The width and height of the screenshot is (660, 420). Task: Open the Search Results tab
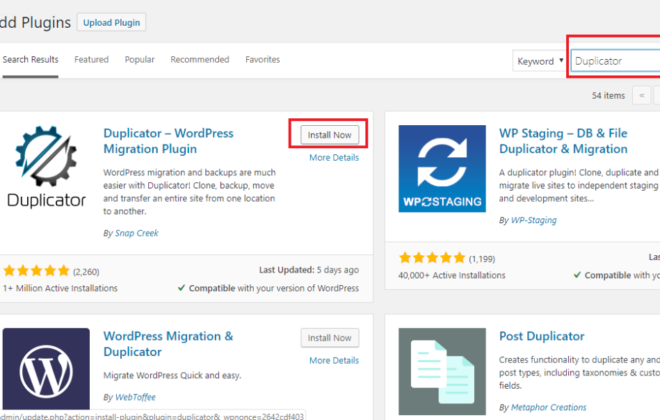tap(30, 60)
